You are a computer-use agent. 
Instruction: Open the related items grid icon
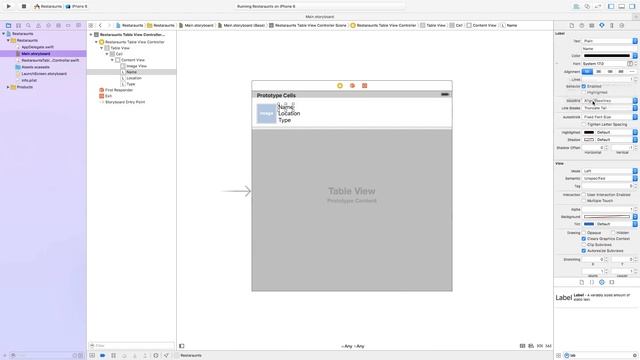point(91,25)
